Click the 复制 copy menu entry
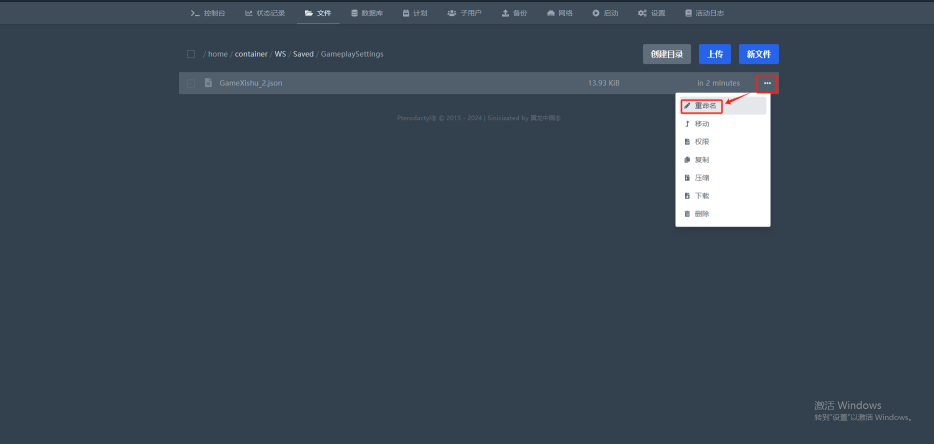The height and width of the screenshot is (444, 934). coord(723,160)
